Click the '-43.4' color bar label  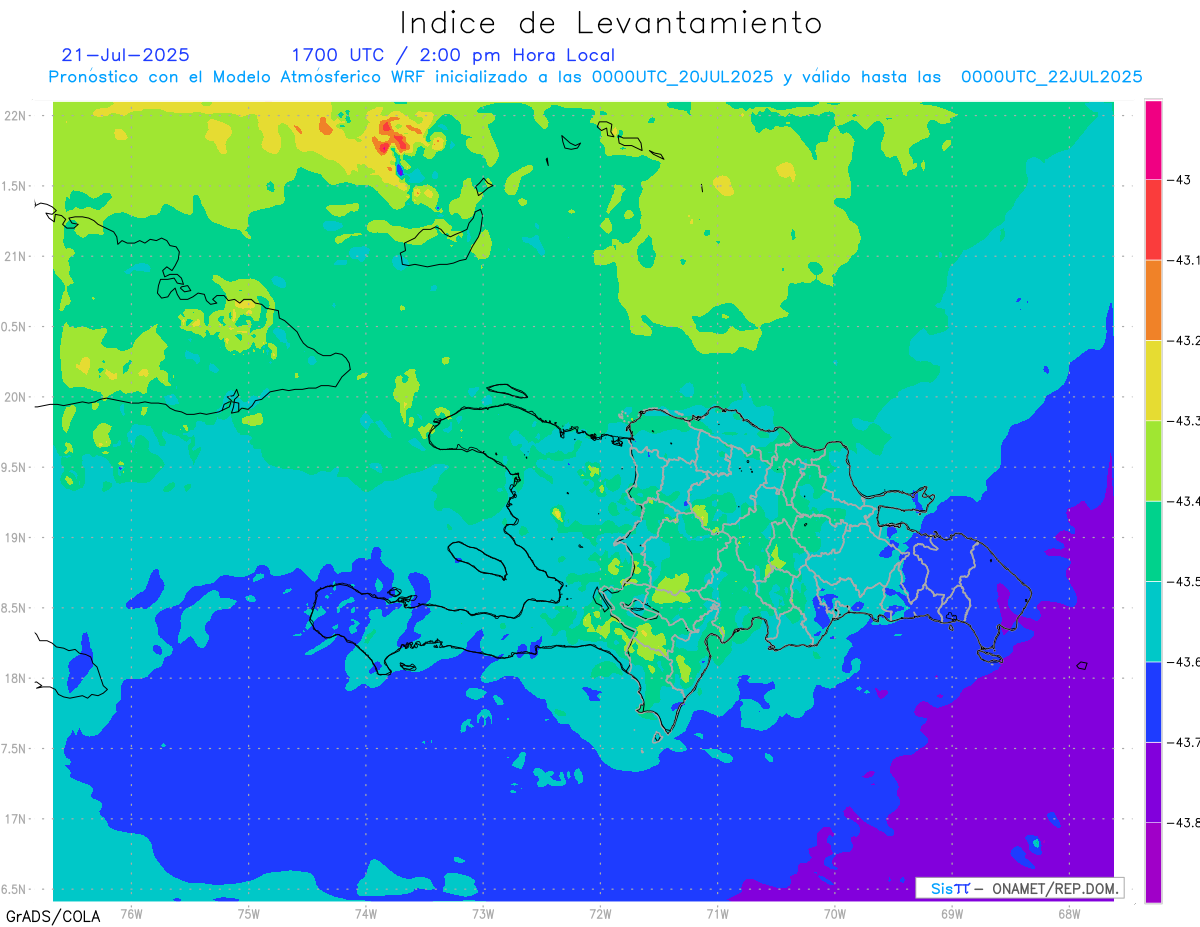pyautogui.click(x=1185, y=501)
